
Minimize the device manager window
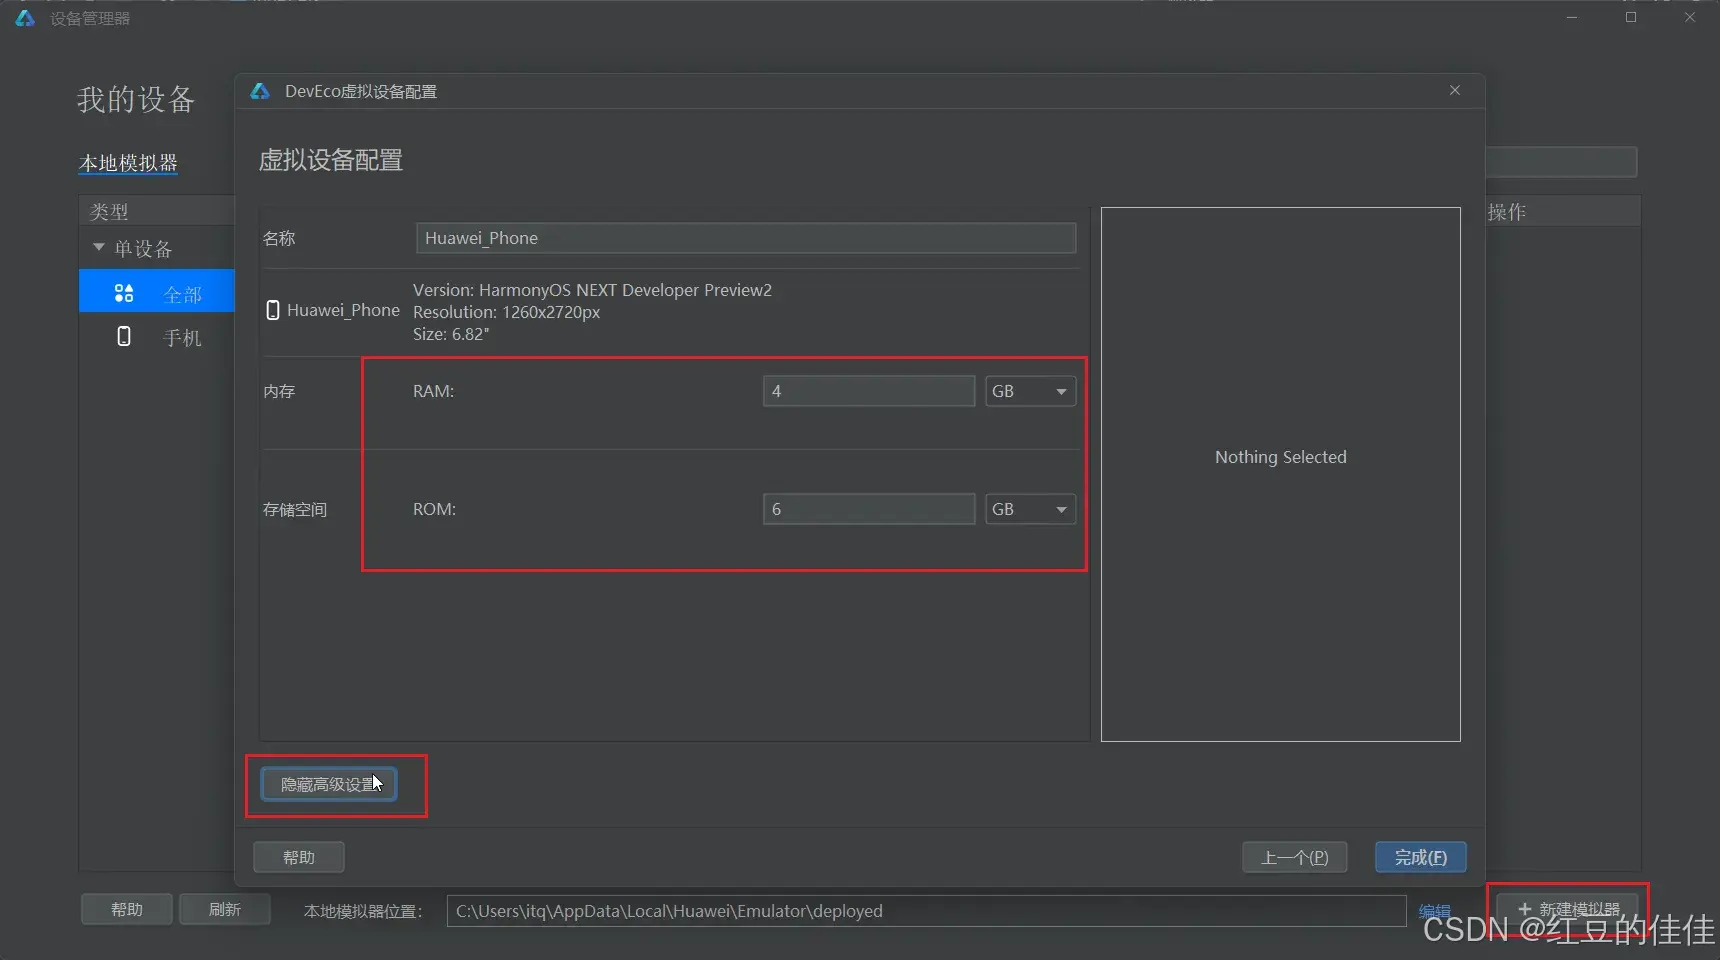1572,17
